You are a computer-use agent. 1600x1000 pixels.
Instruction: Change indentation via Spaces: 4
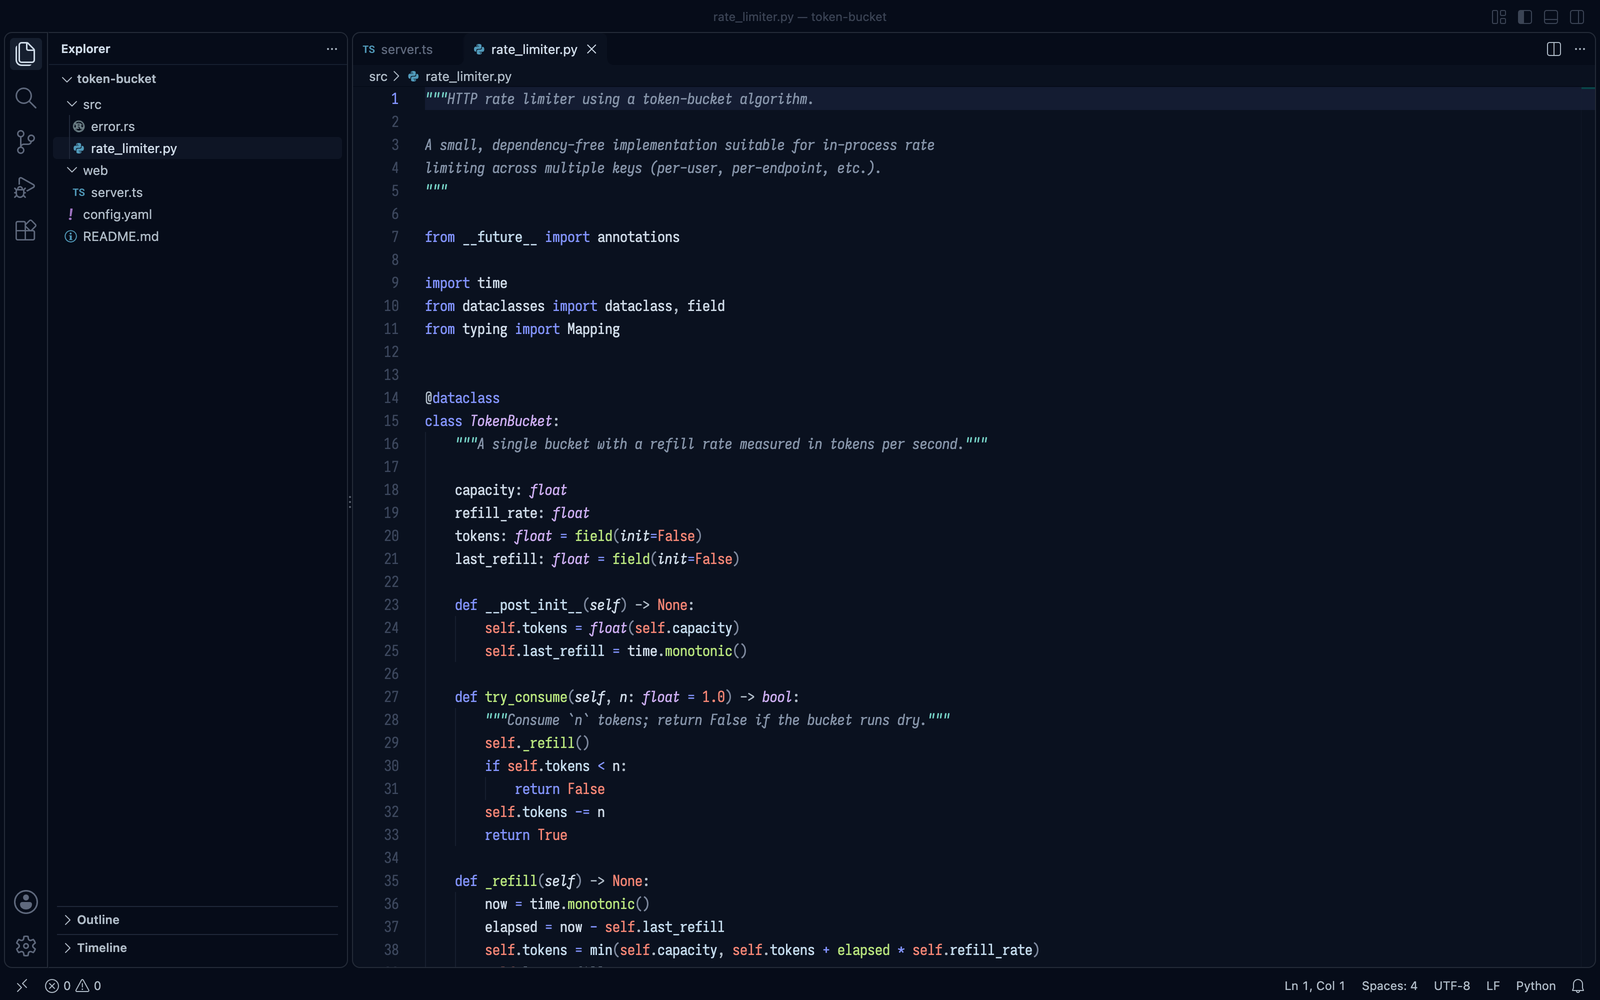1389,986
